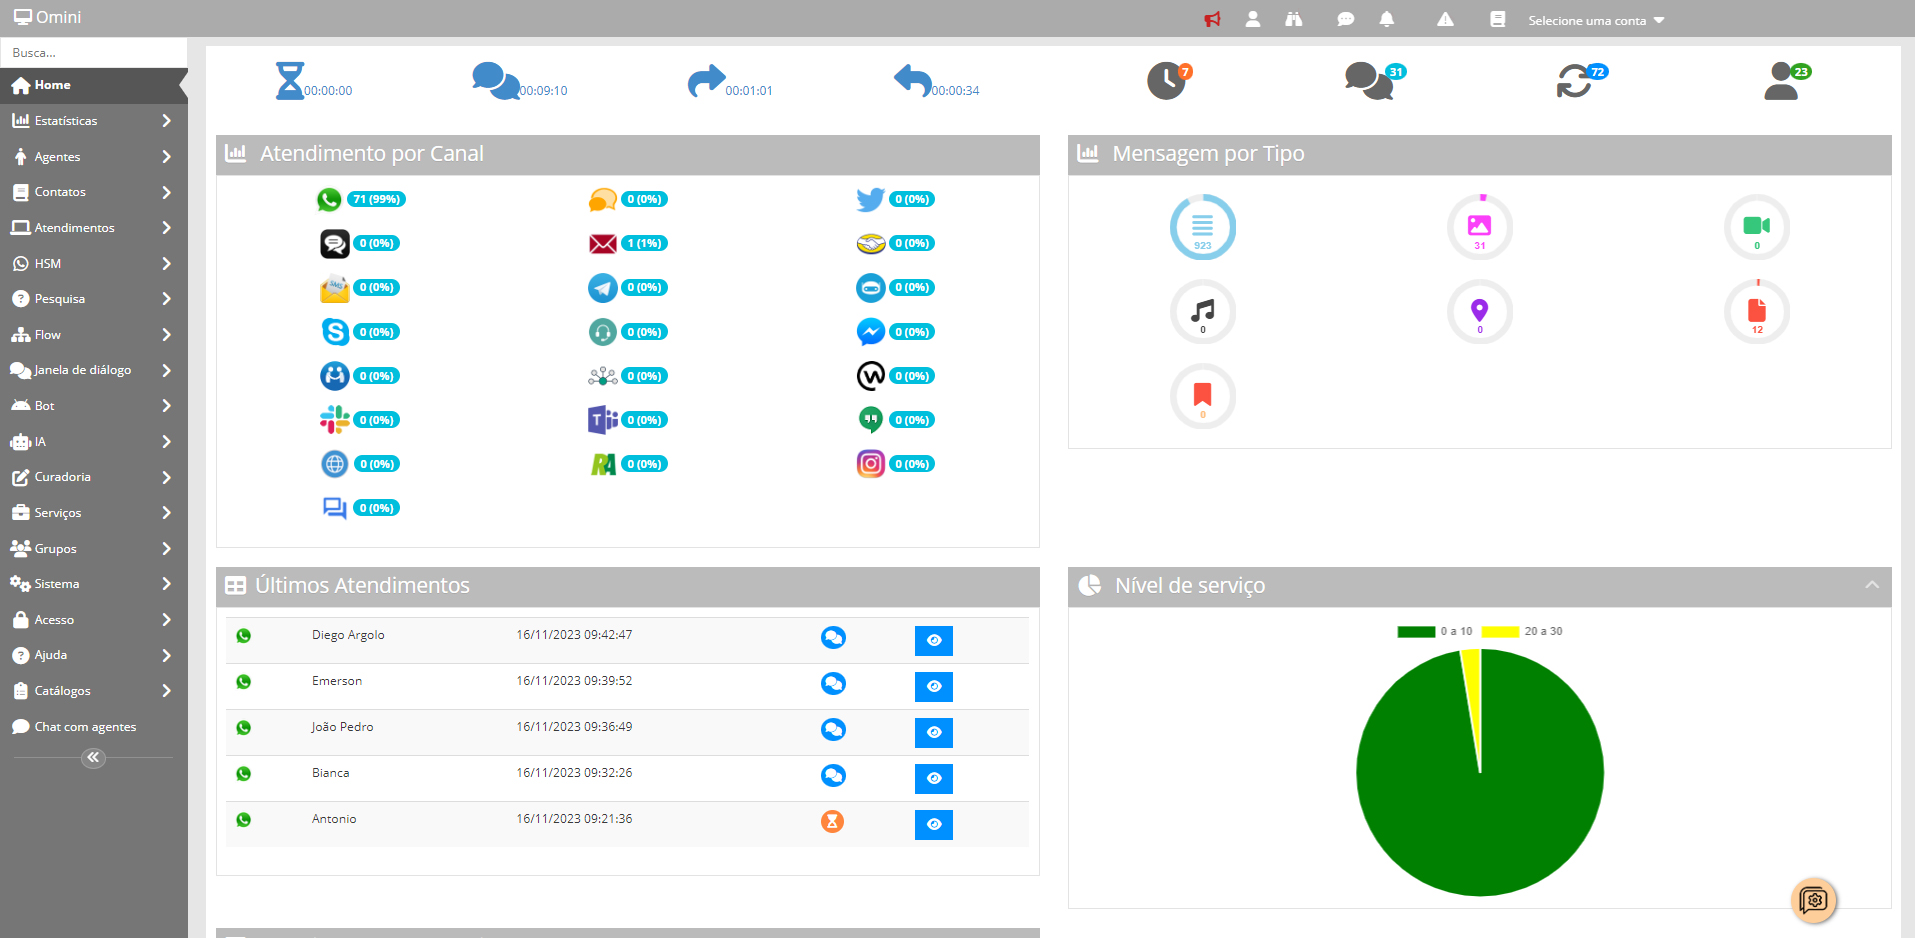1915x938 pixels.
Task: View Diego Argolo's attendance with eye button
Action: point(933,640)
